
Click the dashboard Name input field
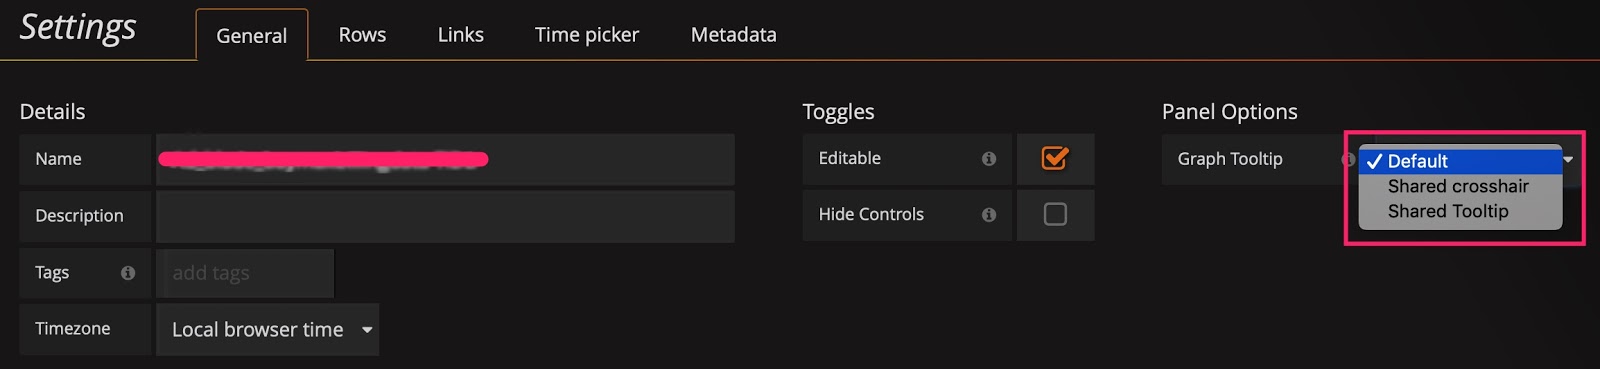pos(445,159)
